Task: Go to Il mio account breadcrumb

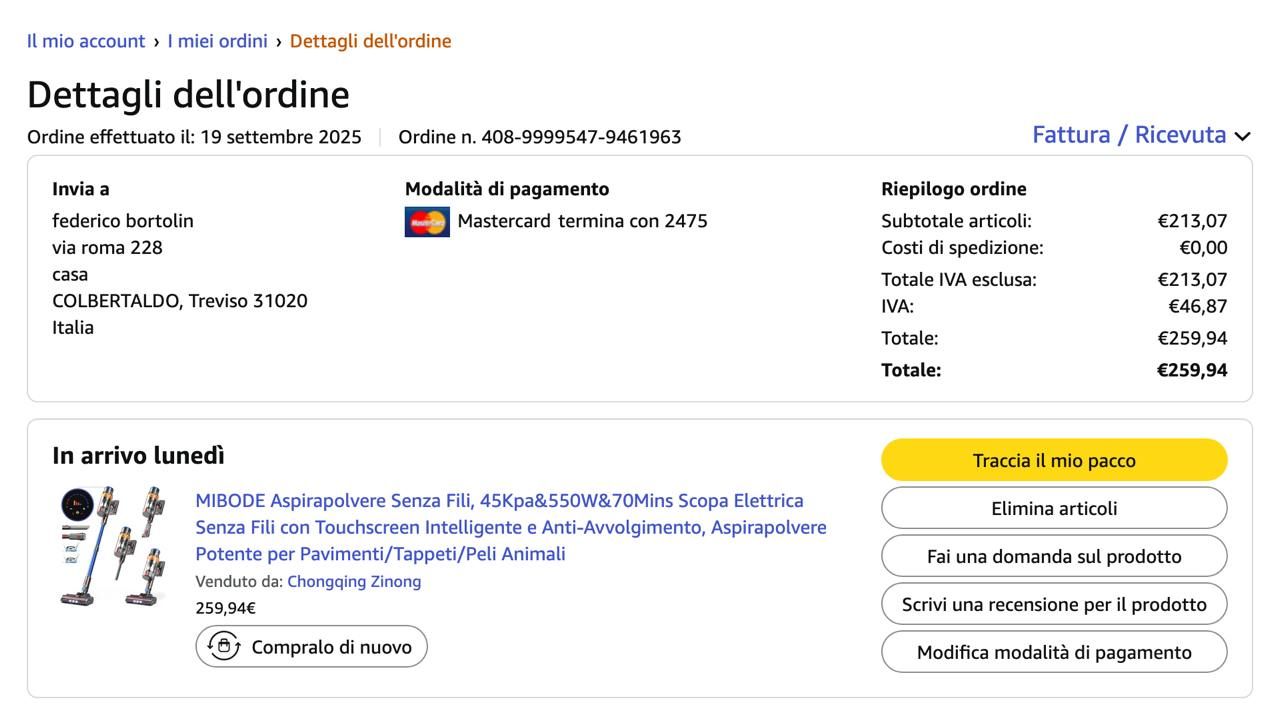Action: 86,41
